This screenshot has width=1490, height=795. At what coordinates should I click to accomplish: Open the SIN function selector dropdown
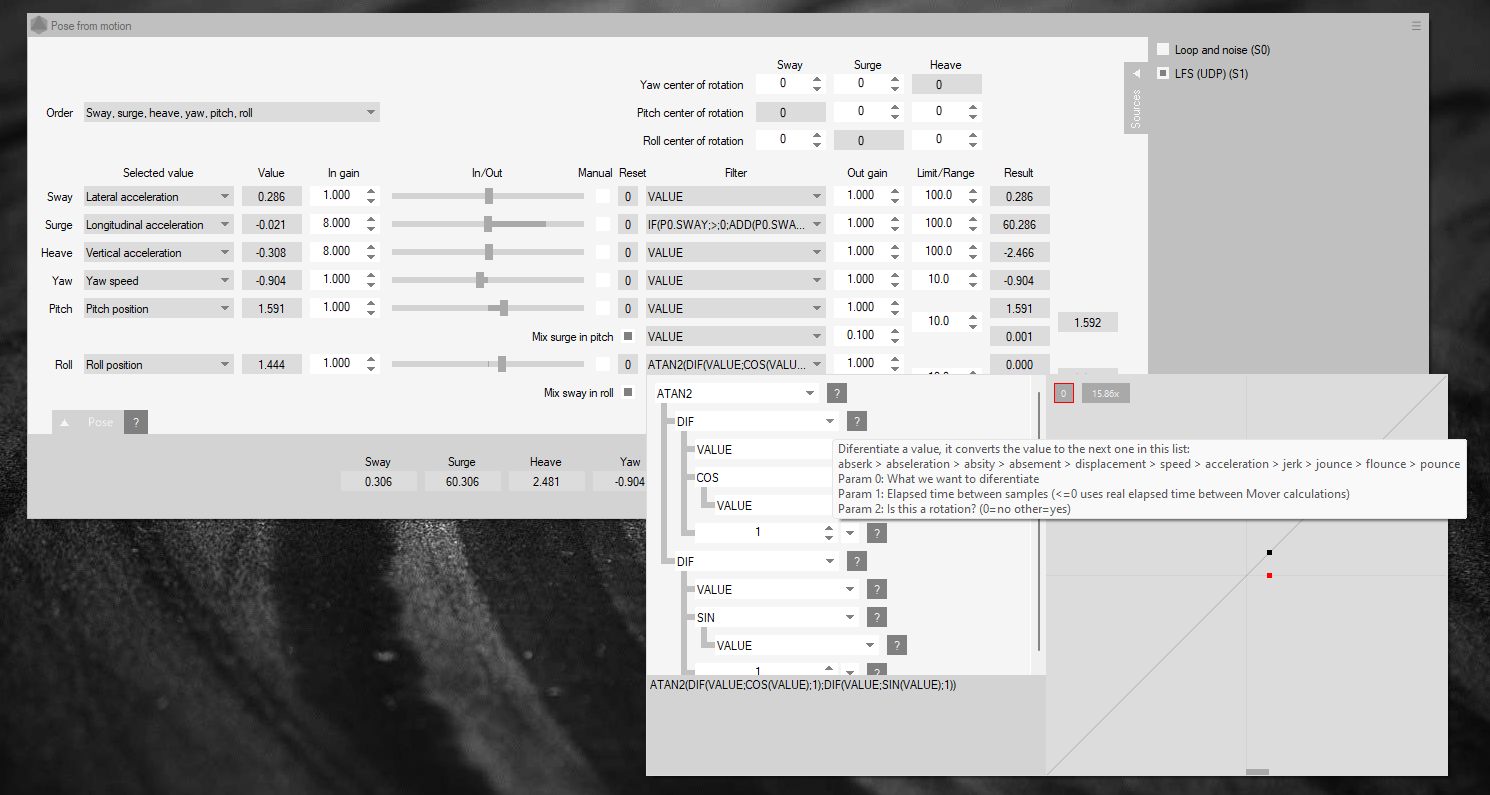[850, 618]
